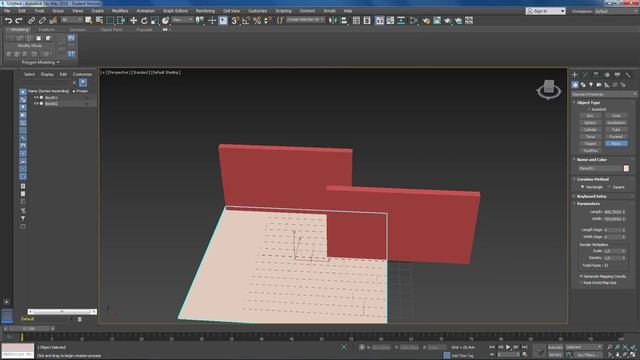The width and height of the screenshot is (640, 360).
Task: Click the Unlink Selection broken-chain icon
Action: pos(42,20)
